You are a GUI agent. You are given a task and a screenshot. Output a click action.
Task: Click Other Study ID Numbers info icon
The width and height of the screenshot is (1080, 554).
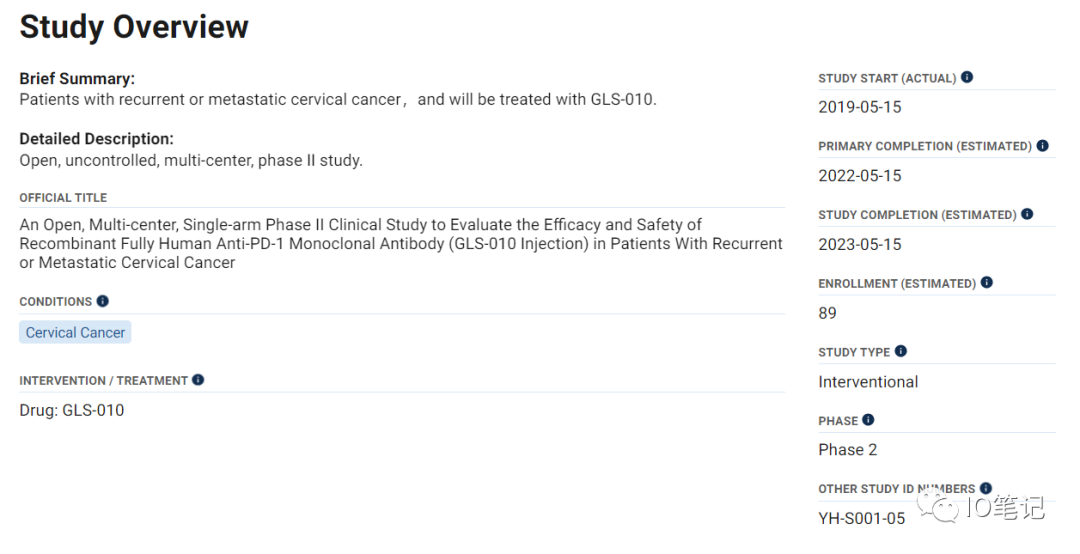click(x=986, y=488)
